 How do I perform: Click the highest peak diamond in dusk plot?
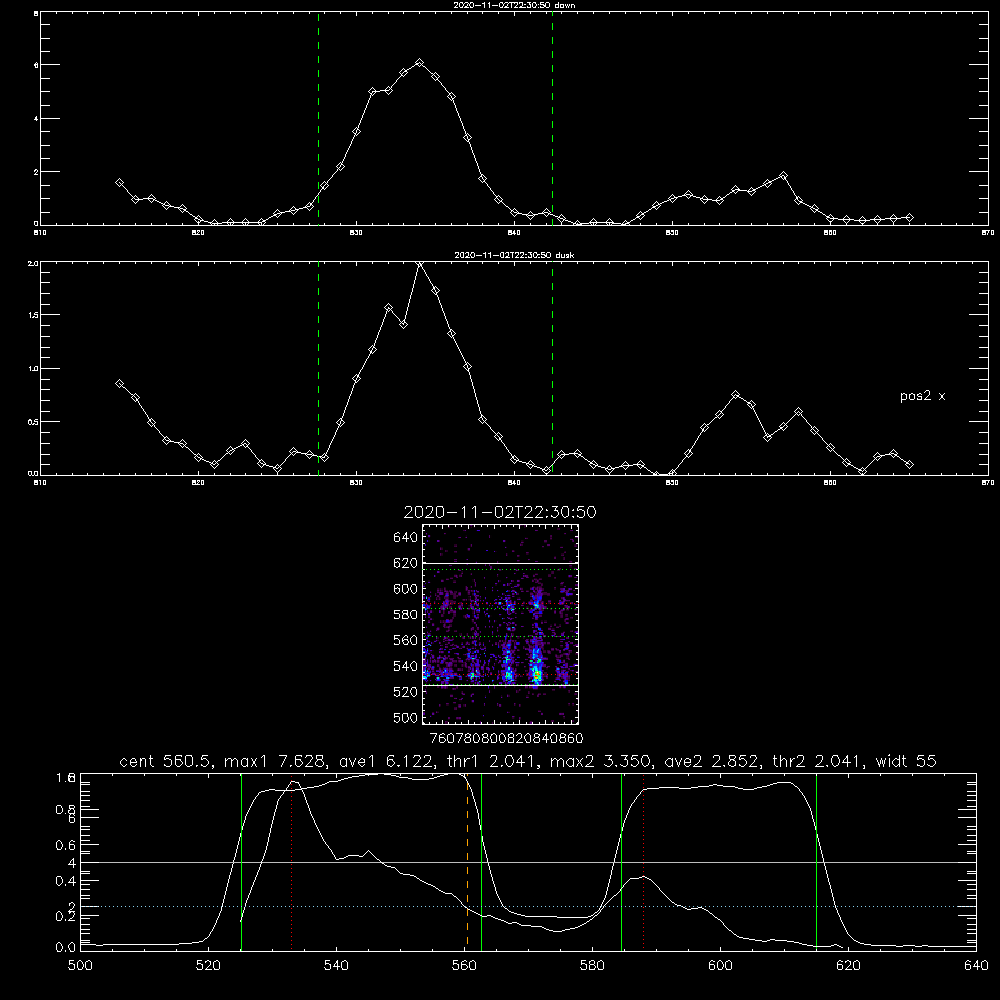click(419, 263)
